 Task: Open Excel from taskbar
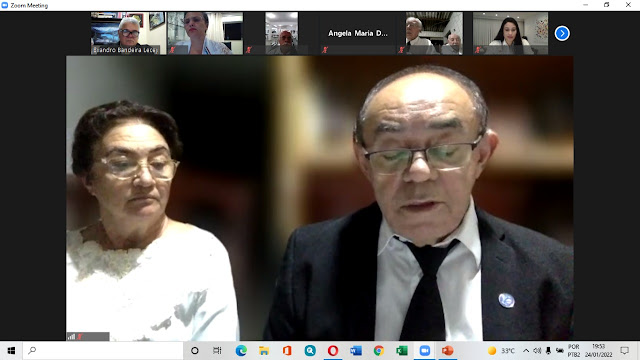point(402,351)
